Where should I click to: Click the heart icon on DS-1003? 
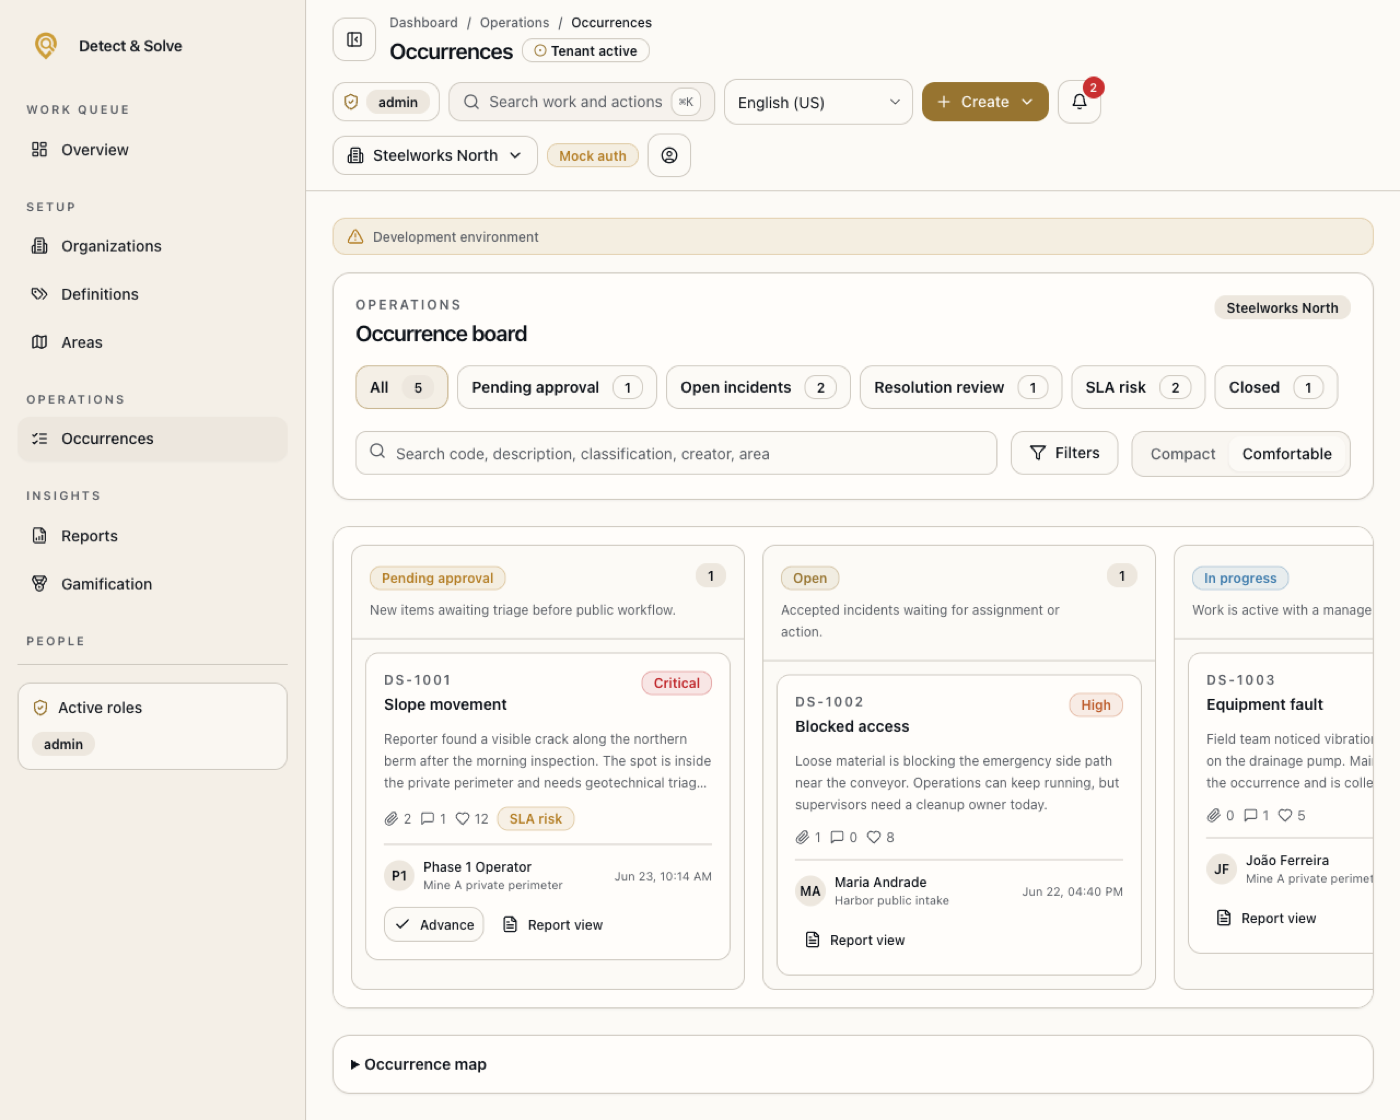click(1285, 815)
